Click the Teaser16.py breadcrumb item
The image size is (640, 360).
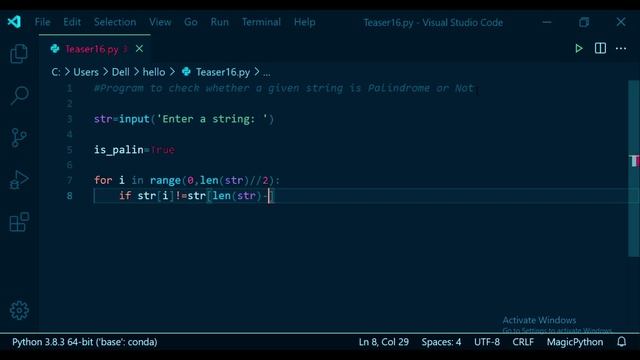[216, 72]
